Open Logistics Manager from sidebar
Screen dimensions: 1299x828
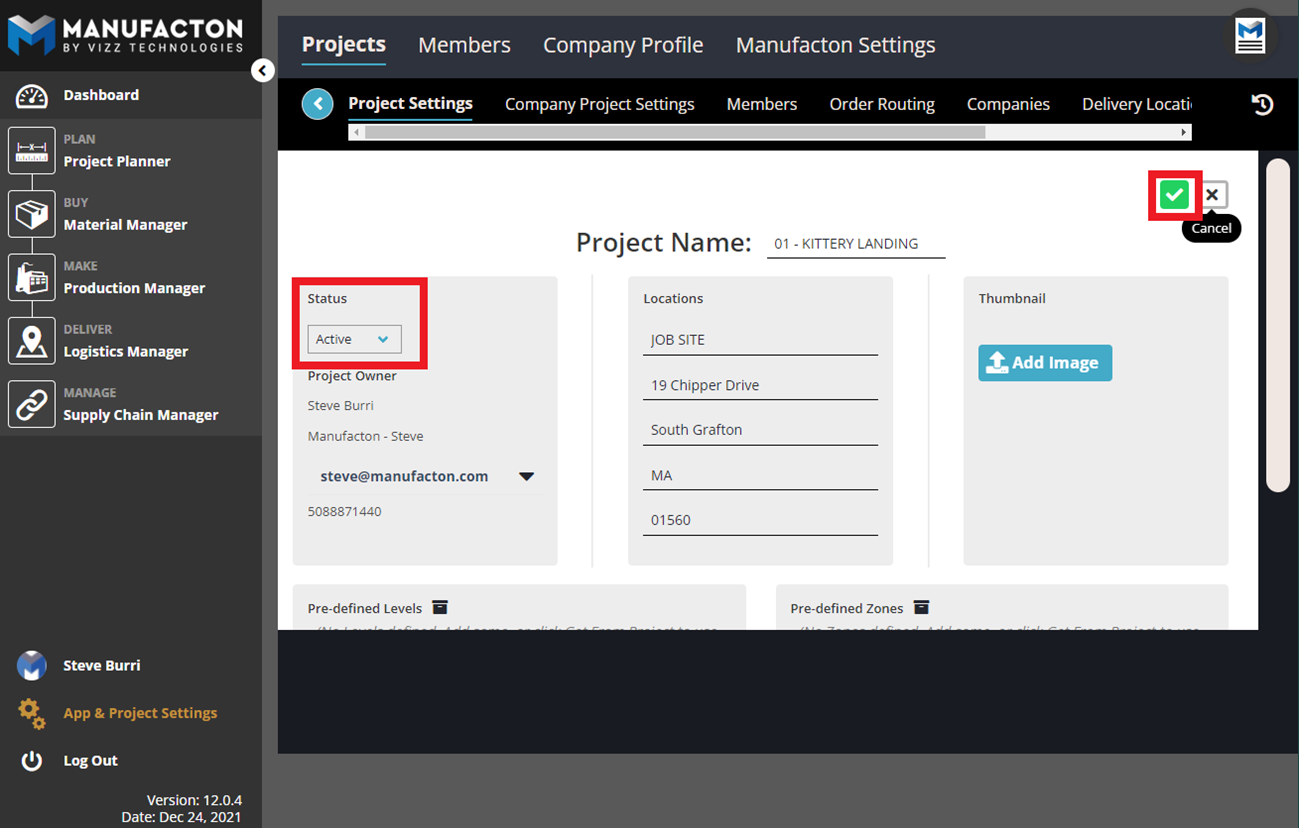(x=125, y=351)
